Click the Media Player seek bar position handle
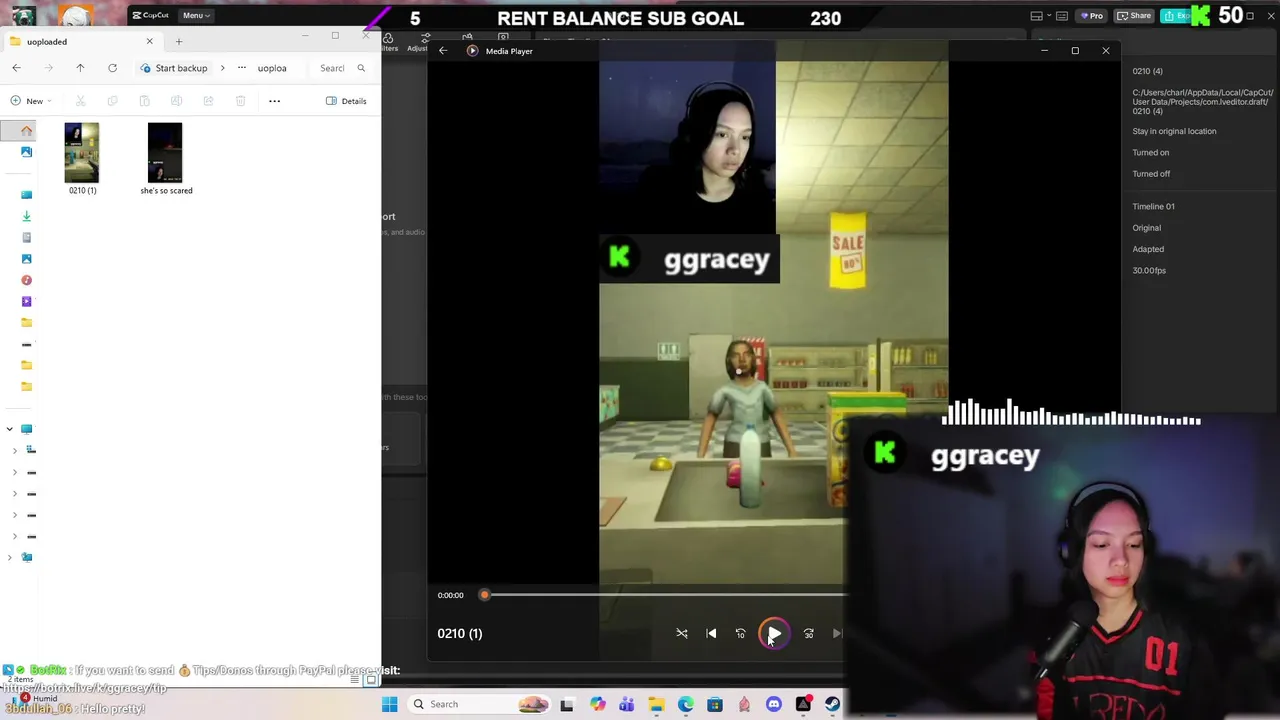 tap(484, 595)
